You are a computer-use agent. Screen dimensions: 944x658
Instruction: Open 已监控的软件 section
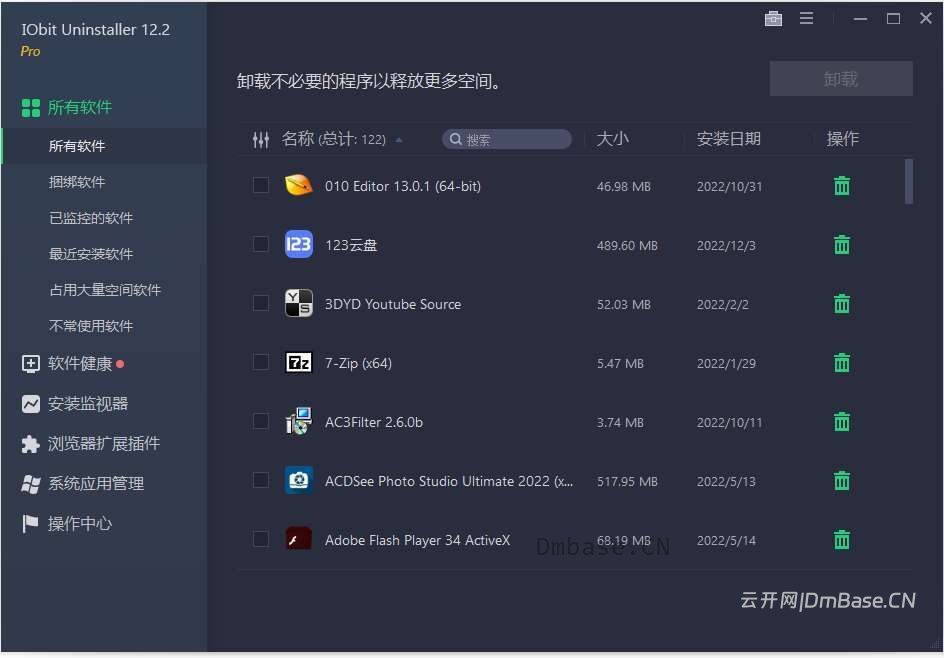click(90, 218)
